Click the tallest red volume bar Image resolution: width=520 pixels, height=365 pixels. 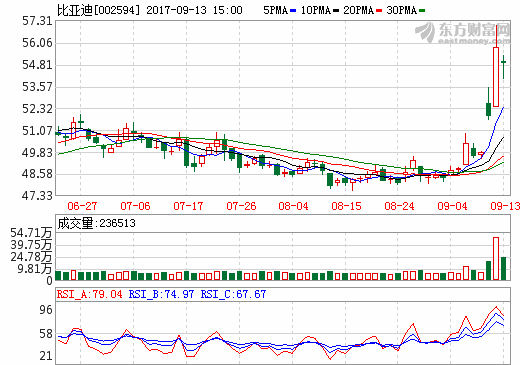[x=496, y=259]
